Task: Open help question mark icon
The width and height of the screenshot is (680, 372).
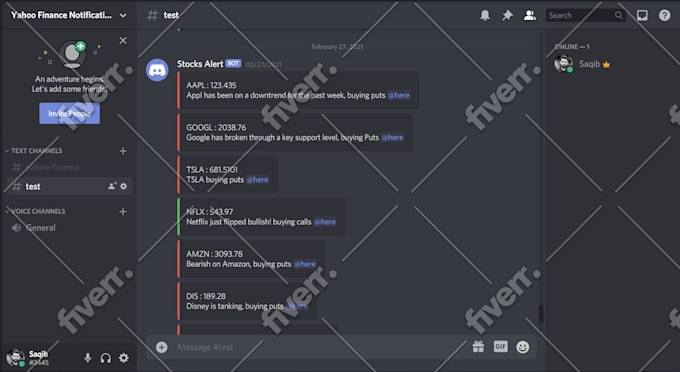Action: [664, 15]
